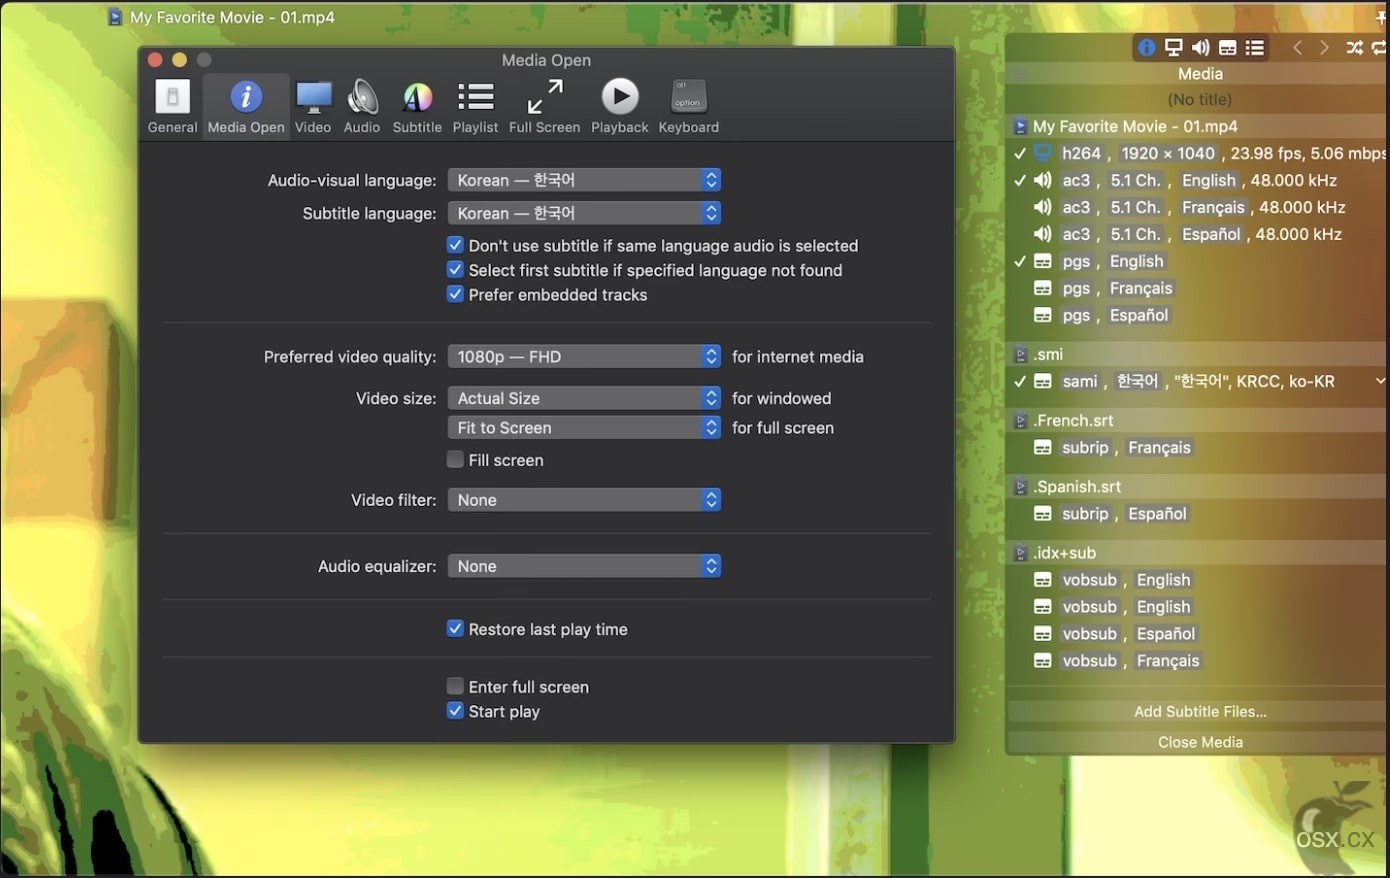Click subtitle icon of pgs English track
Screen dimensions: 1390x878
[1043, 261]
